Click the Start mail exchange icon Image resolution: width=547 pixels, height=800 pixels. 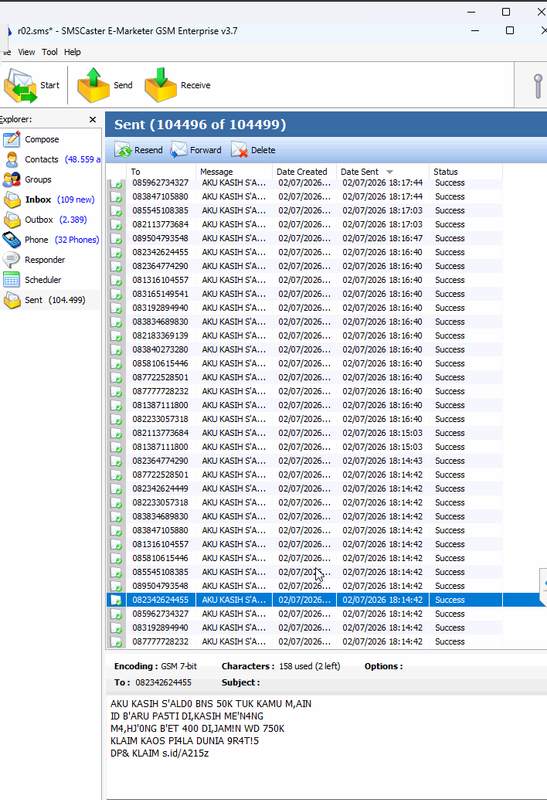(x=21, y=85)
